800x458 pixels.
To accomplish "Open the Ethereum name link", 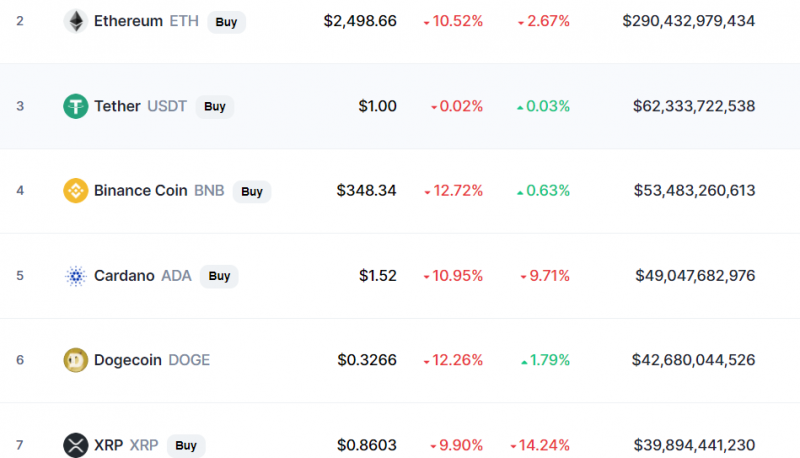I will point(128,21).
